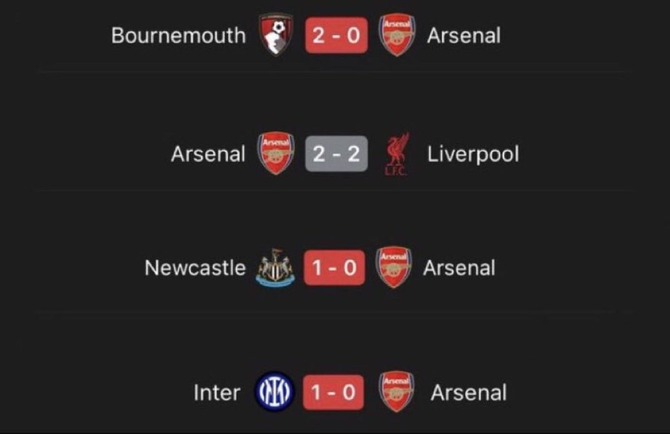Select Arsenal name in Newcastle match row
670x434 pixels.
click(459, 268)
